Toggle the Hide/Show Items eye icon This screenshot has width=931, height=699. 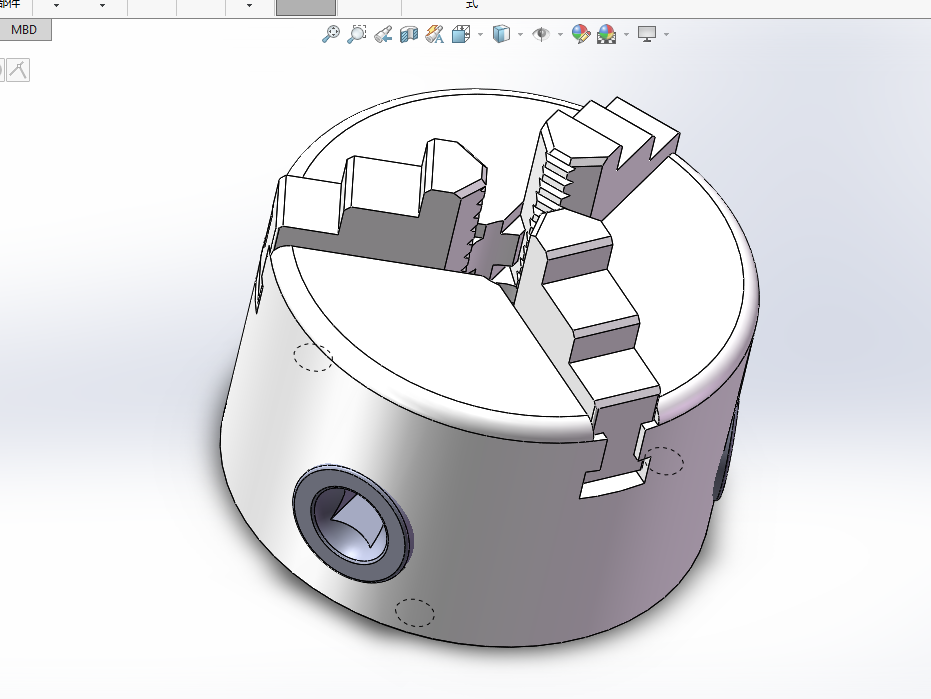[x=541, y=34]
